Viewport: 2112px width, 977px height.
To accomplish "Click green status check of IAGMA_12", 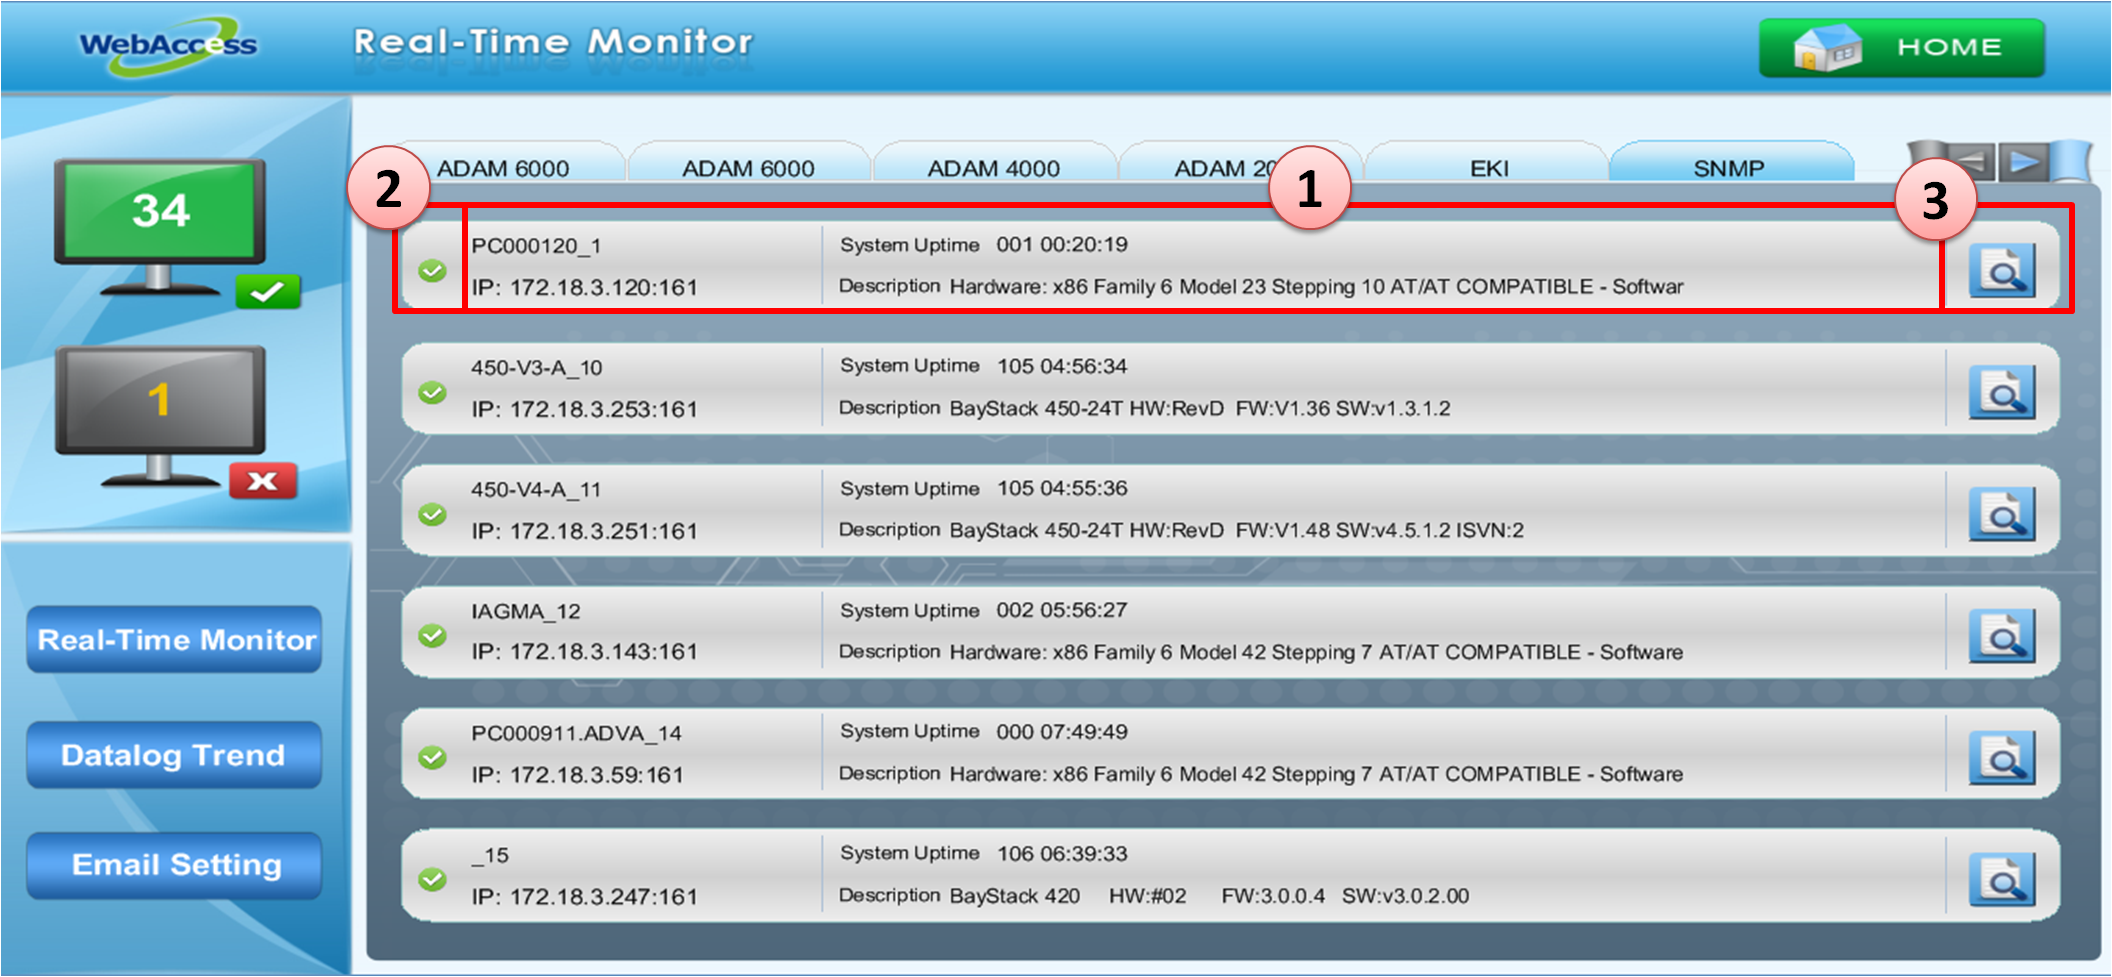I will pyautogui.click(x=432, y=636).
